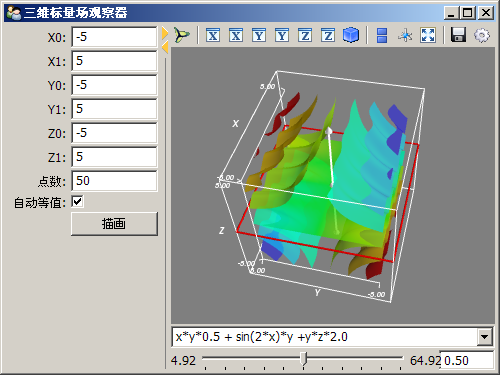Click the Z1 input field

coord(114,157)
